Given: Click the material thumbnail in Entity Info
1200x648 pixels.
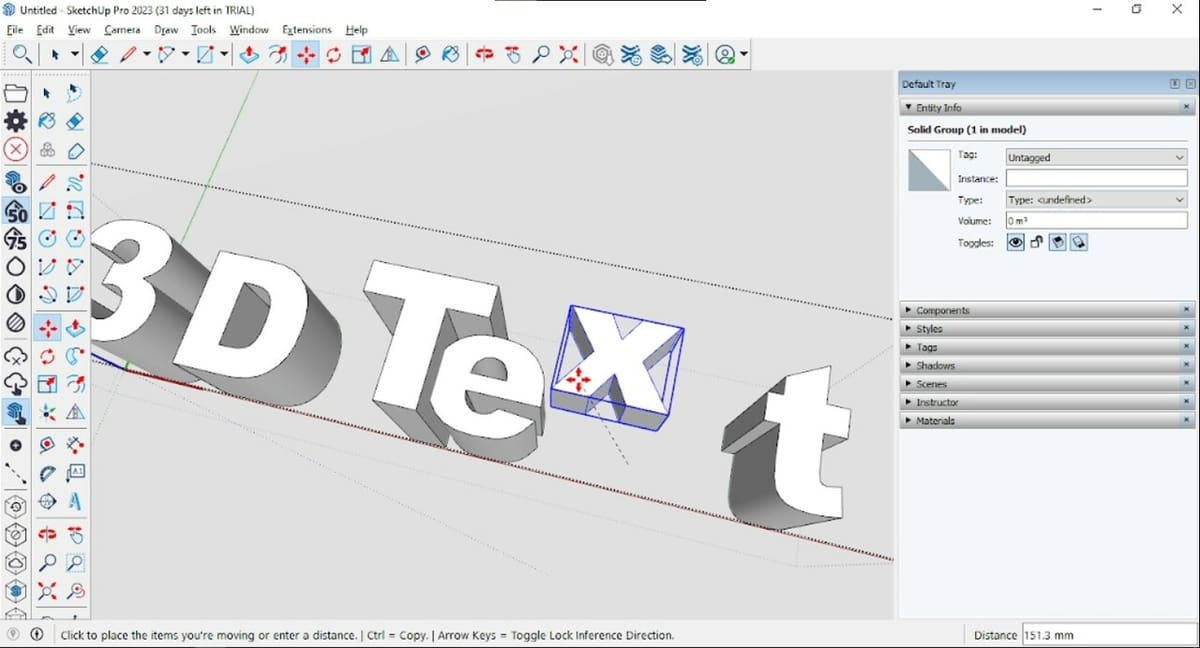Looking at the screenshot, I should point(928,170).
